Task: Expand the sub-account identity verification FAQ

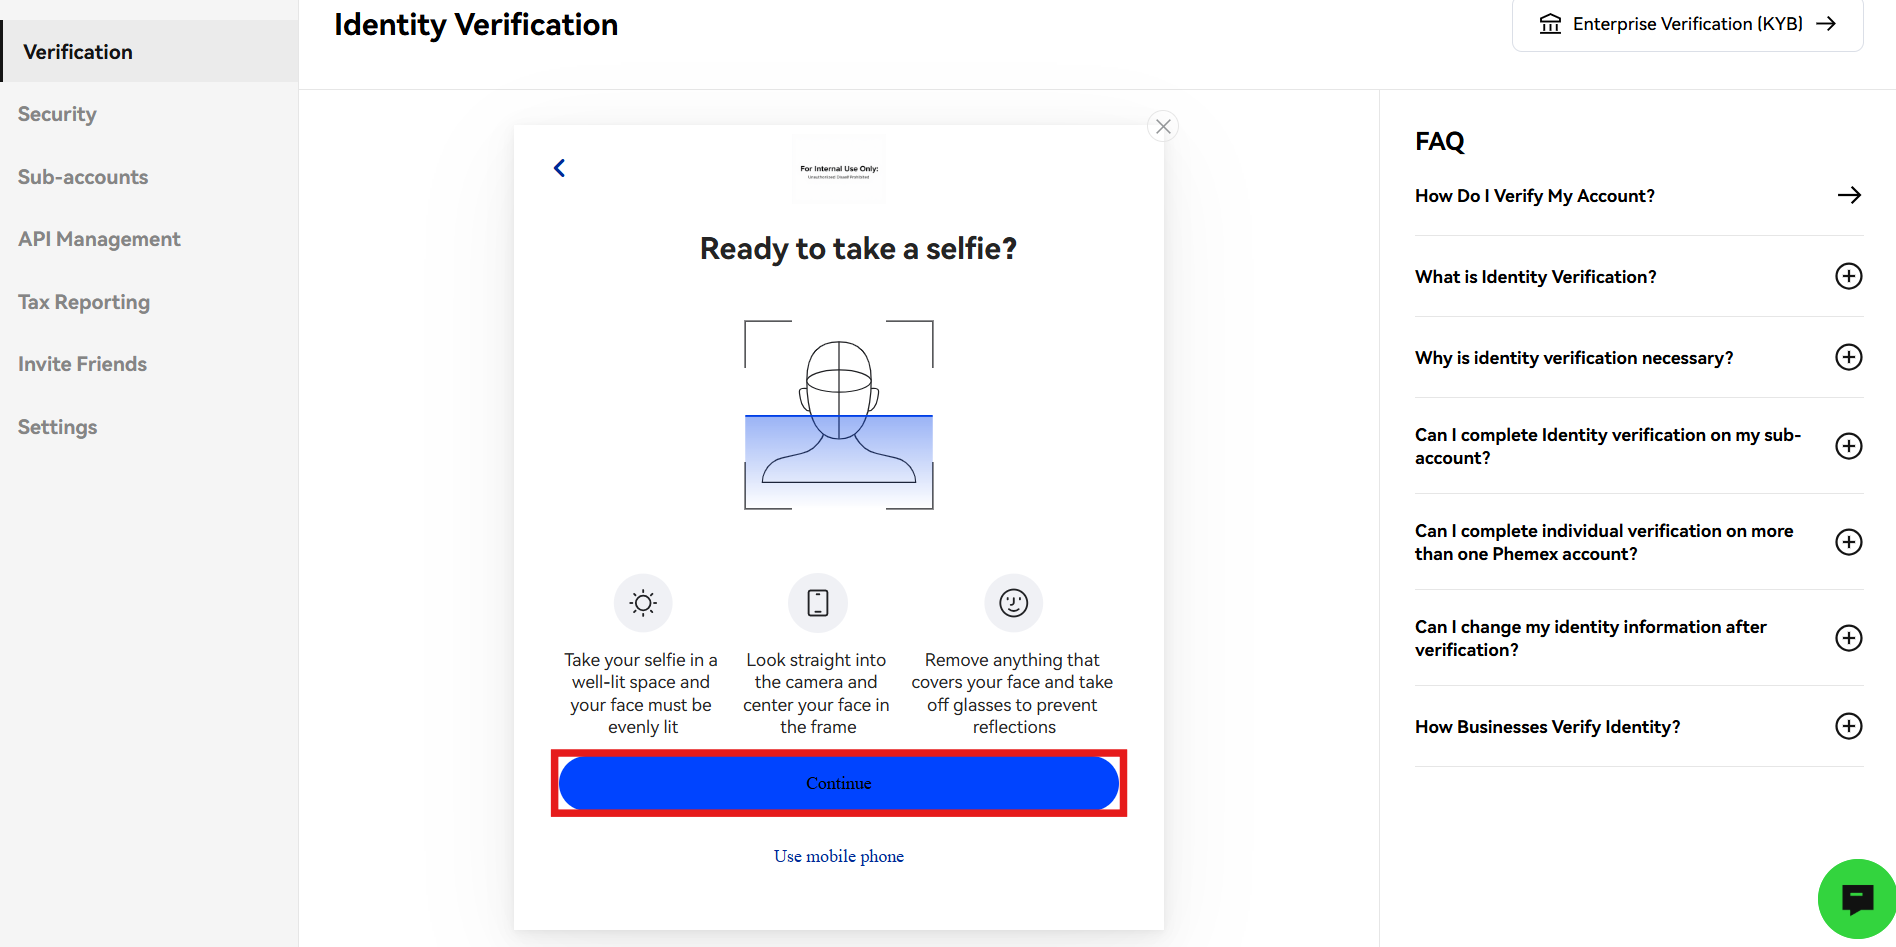Action: point(1849,446)
